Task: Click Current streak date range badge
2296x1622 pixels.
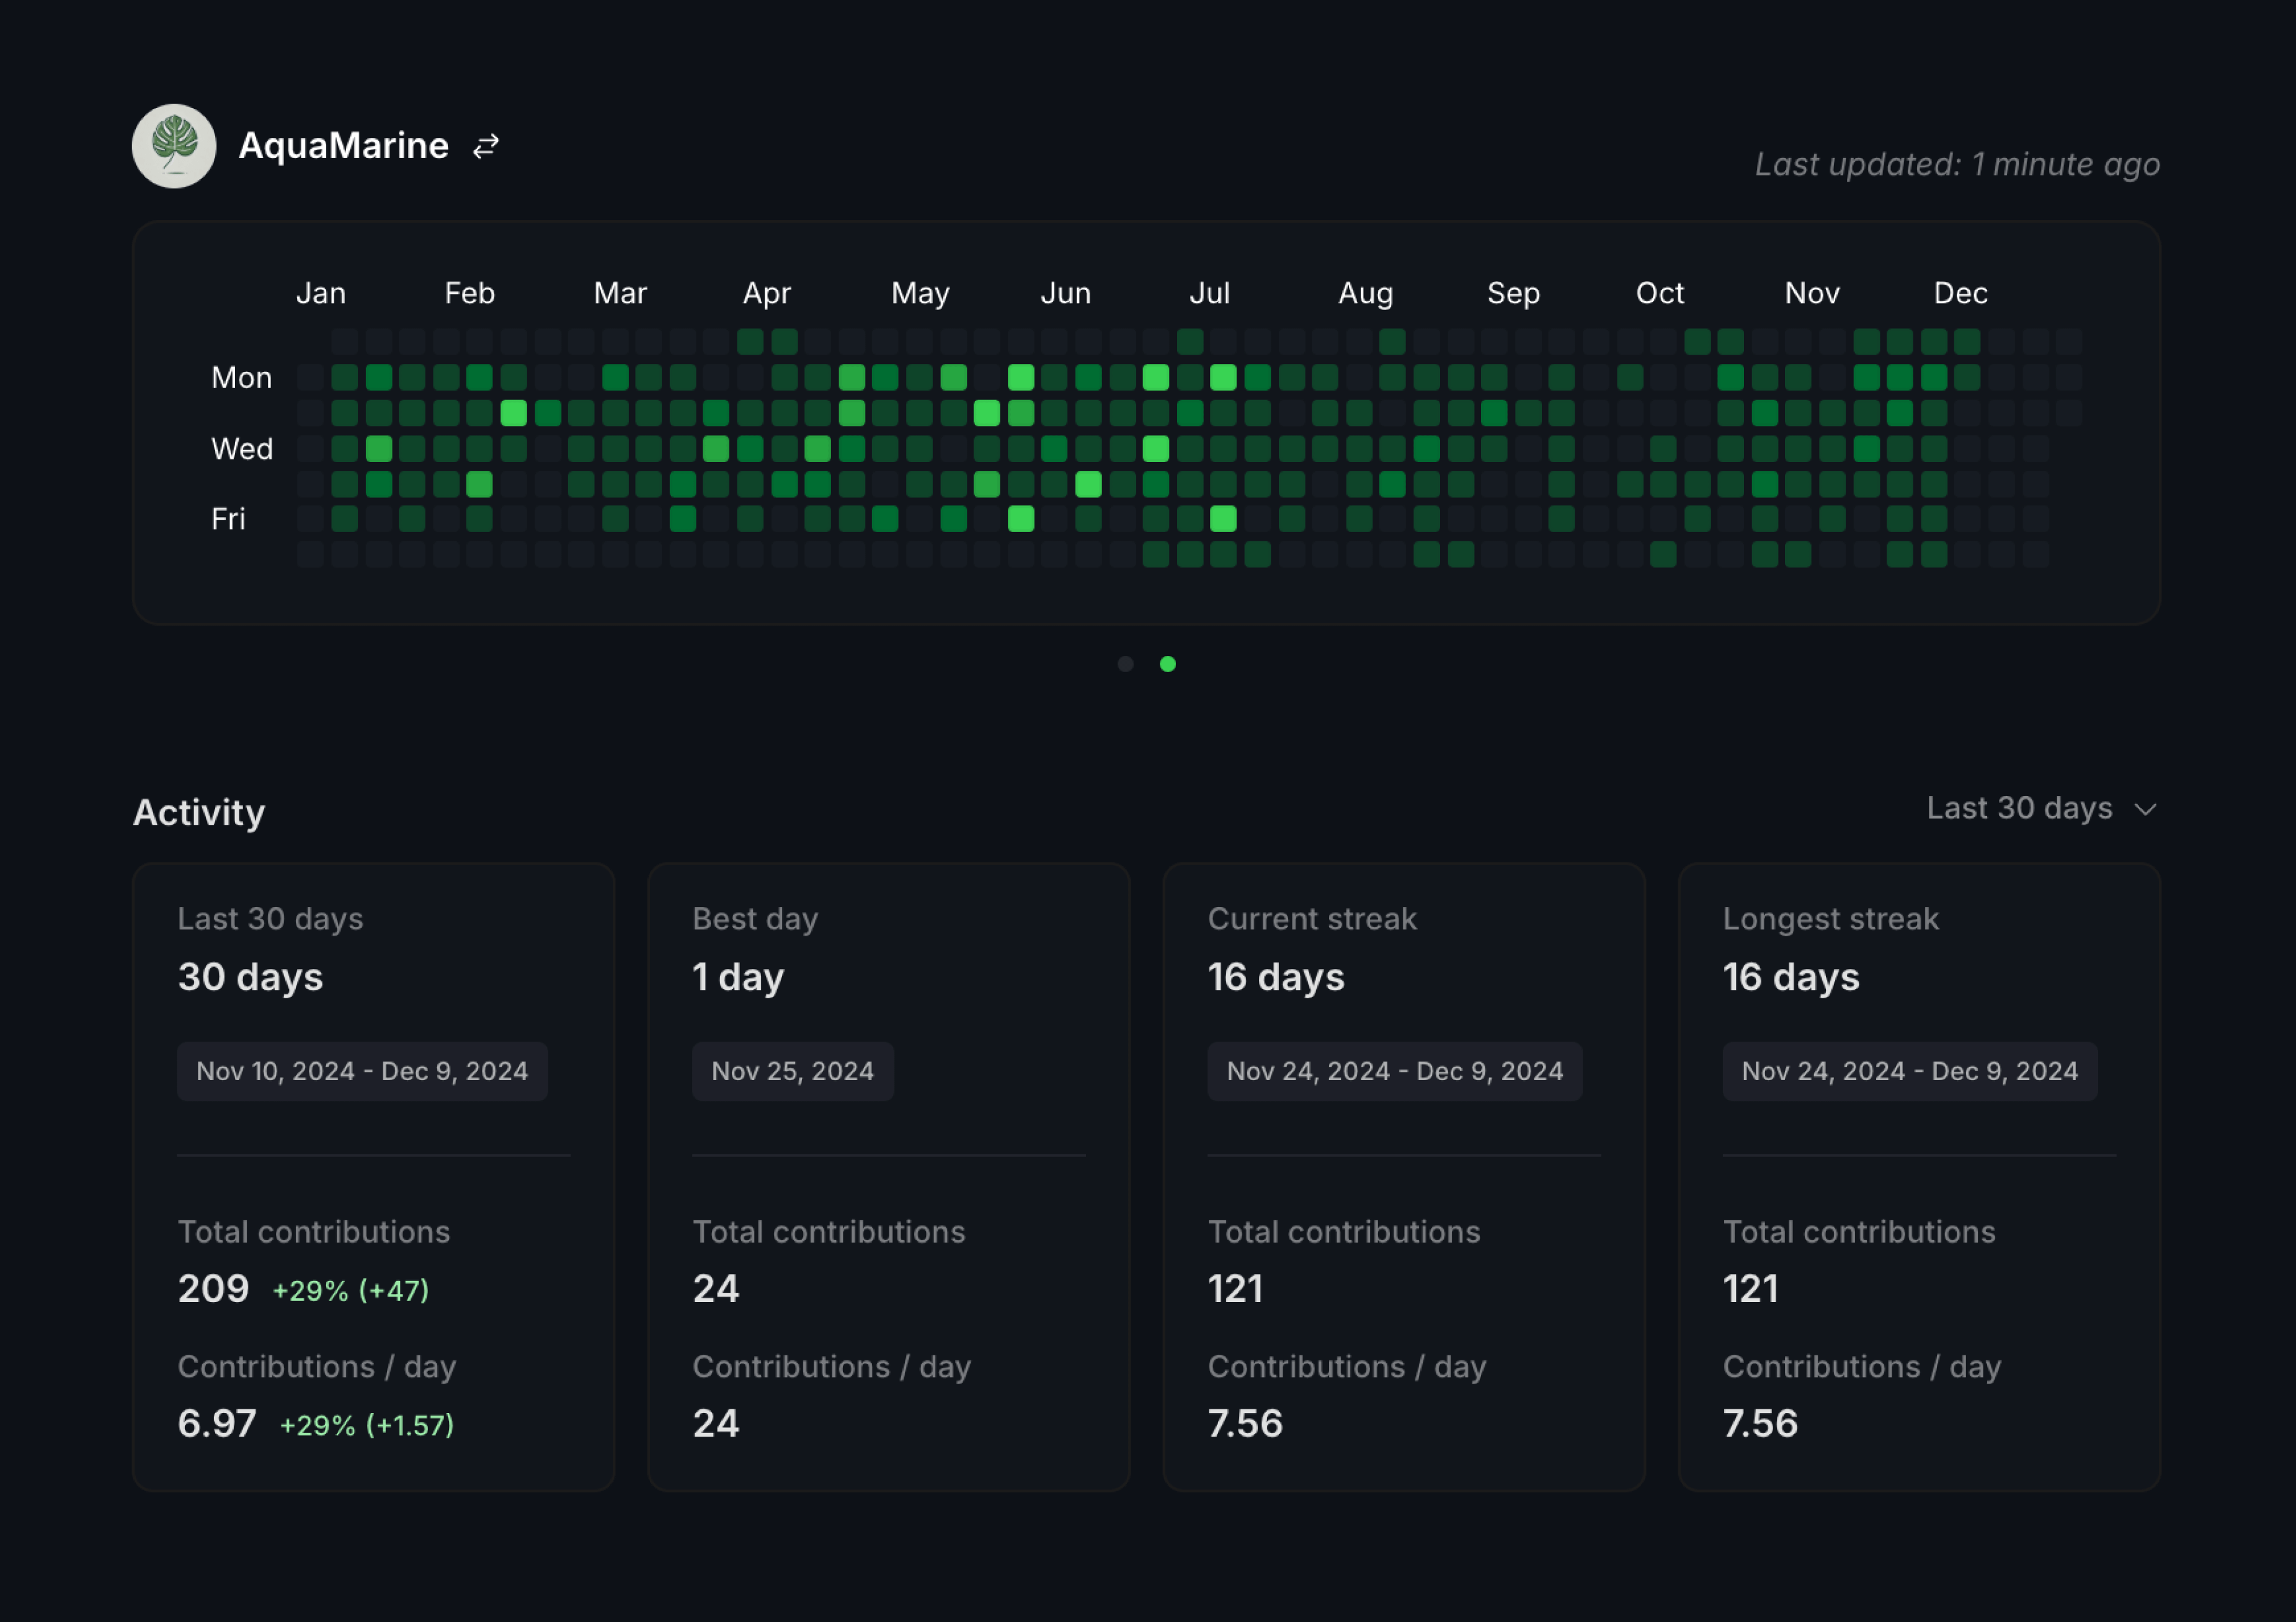Action: point(1394,1071)
